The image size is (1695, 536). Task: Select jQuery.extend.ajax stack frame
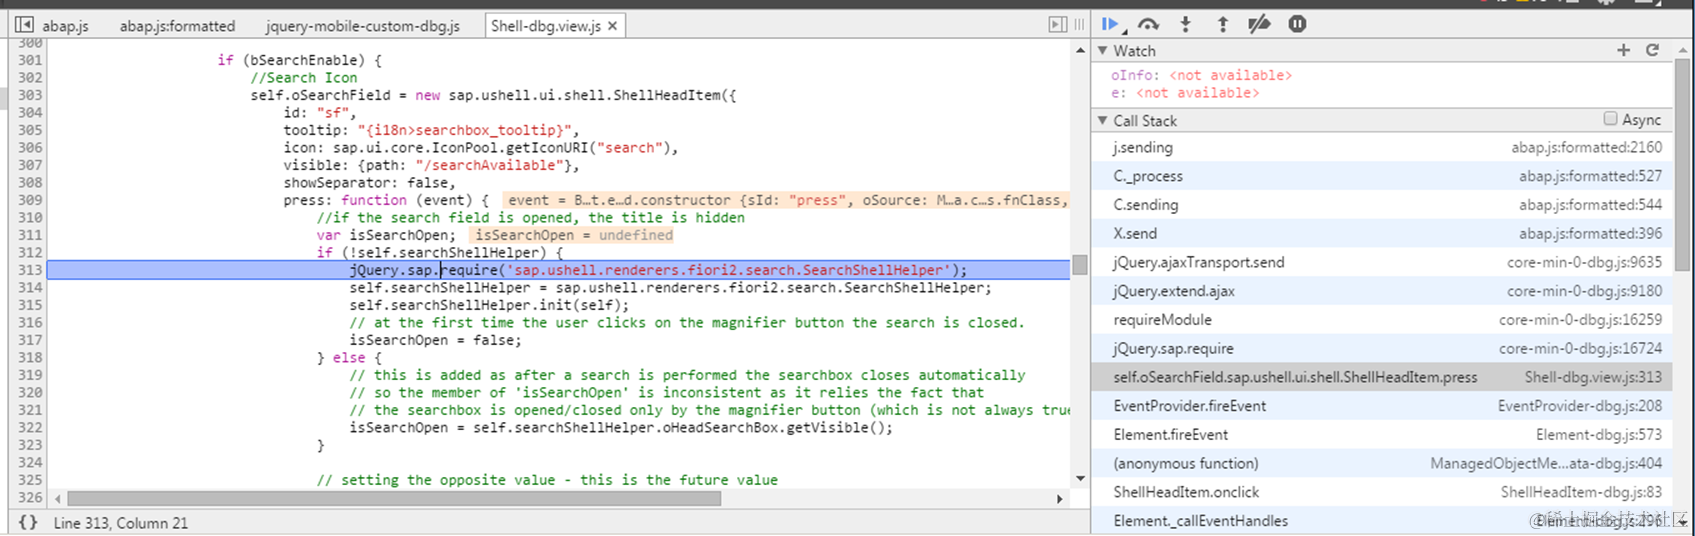click(1381, 291)
